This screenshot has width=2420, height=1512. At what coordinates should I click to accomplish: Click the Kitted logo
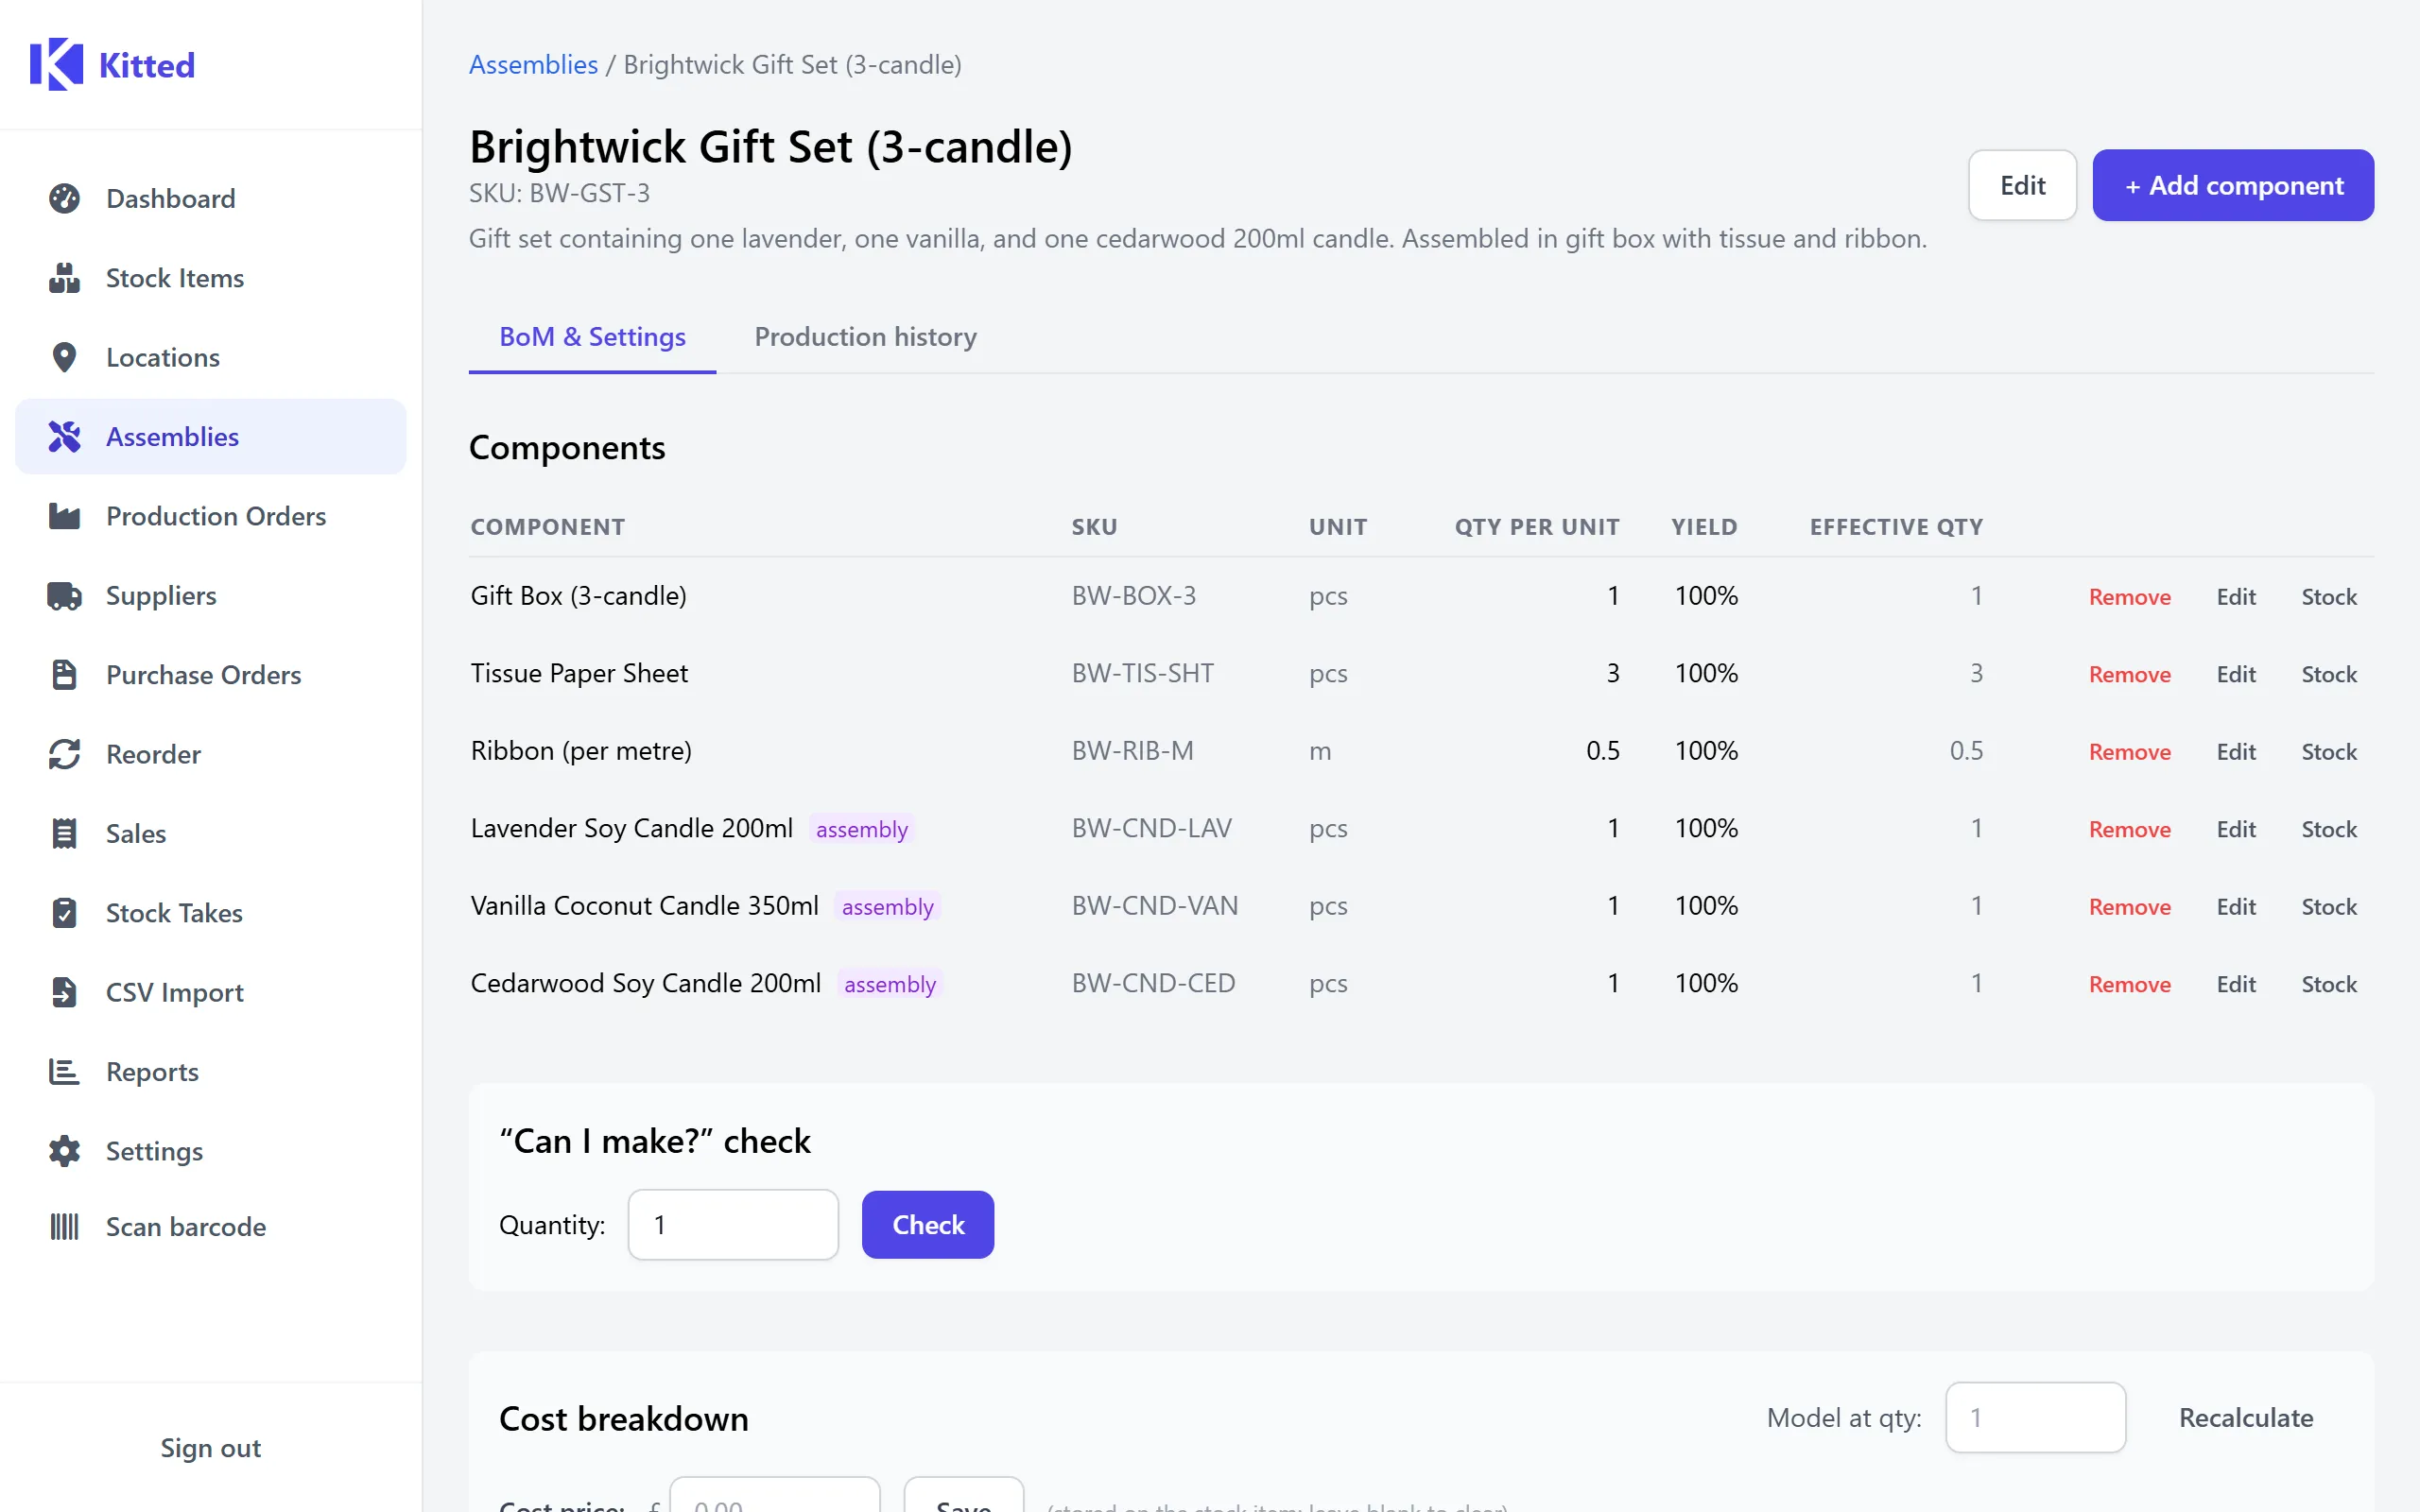(112, 65)
